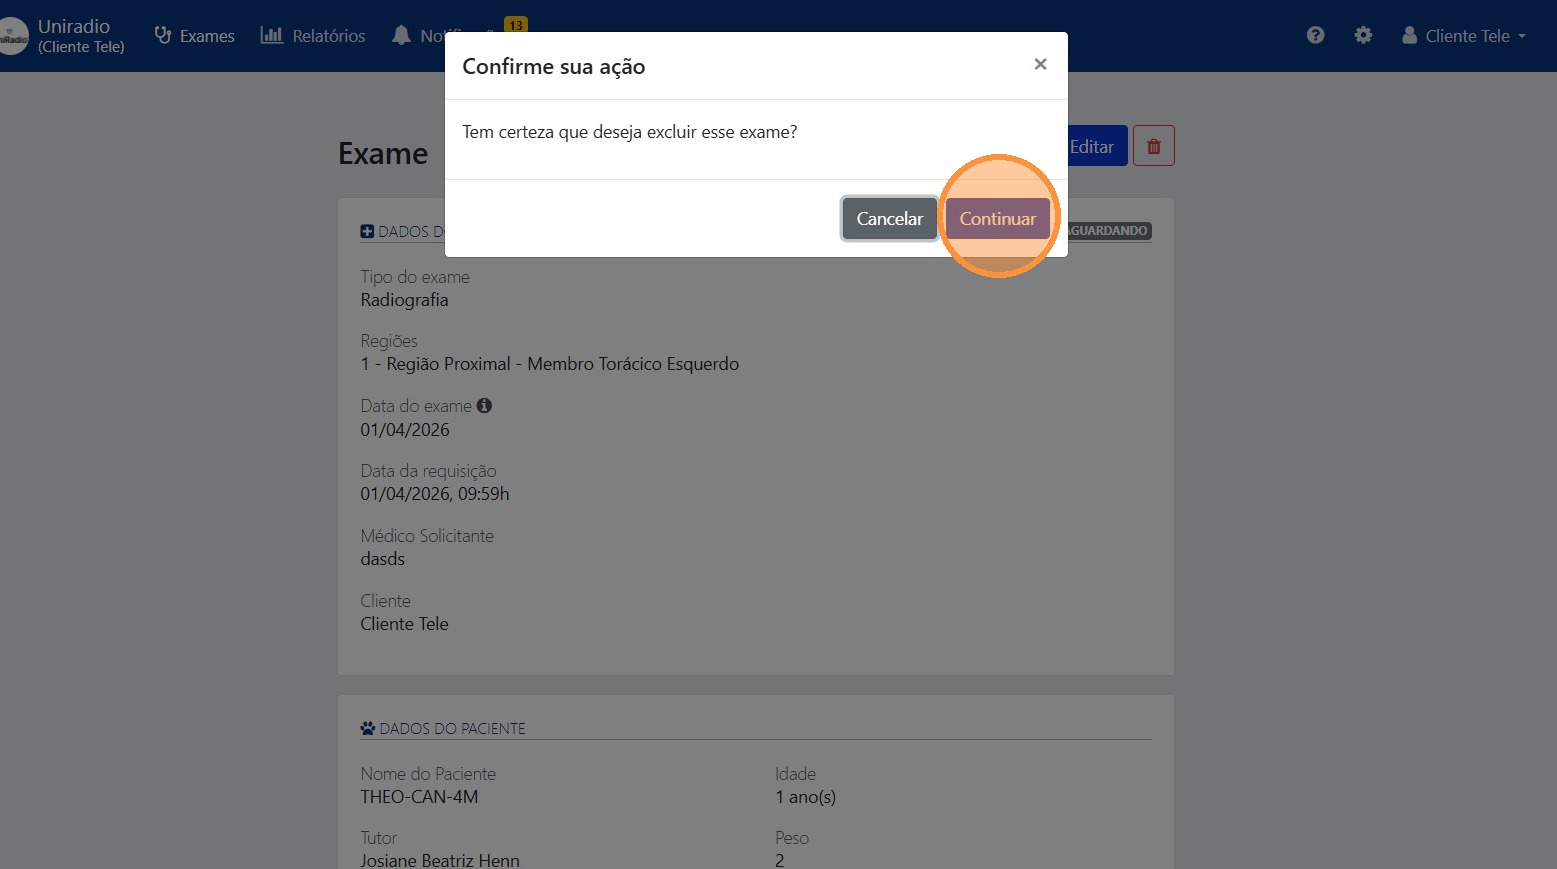Viewport: 1557px width, 869px height.
Task: Click the user icon next to Cliente Tele
Action: 1408,35
